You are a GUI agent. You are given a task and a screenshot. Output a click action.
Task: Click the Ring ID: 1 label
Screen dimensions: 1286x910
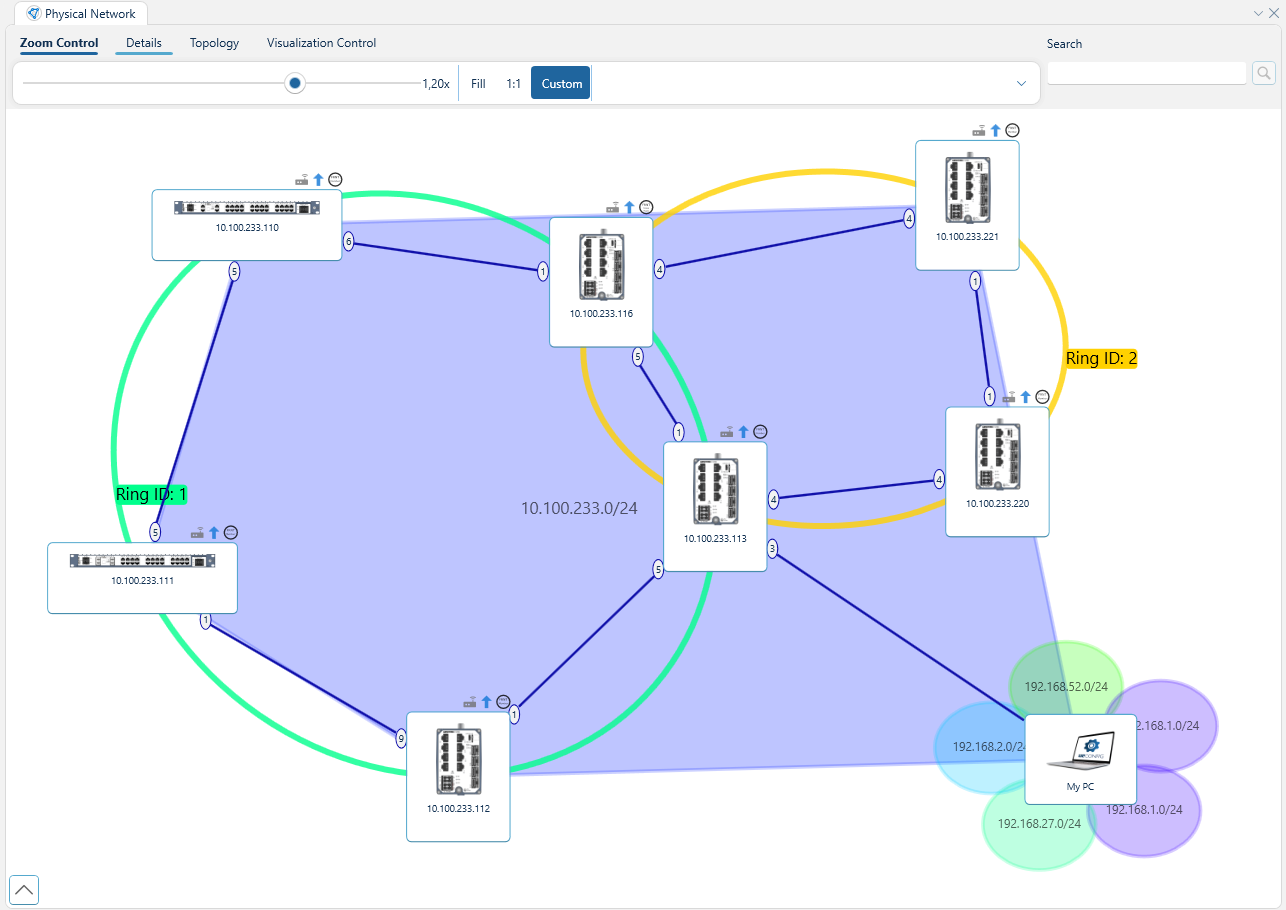pos(151,493)
